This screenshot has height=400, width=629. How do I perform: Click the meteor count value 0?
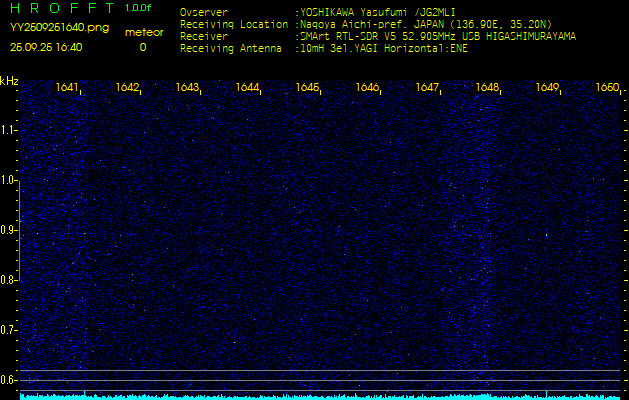point(143,47)
